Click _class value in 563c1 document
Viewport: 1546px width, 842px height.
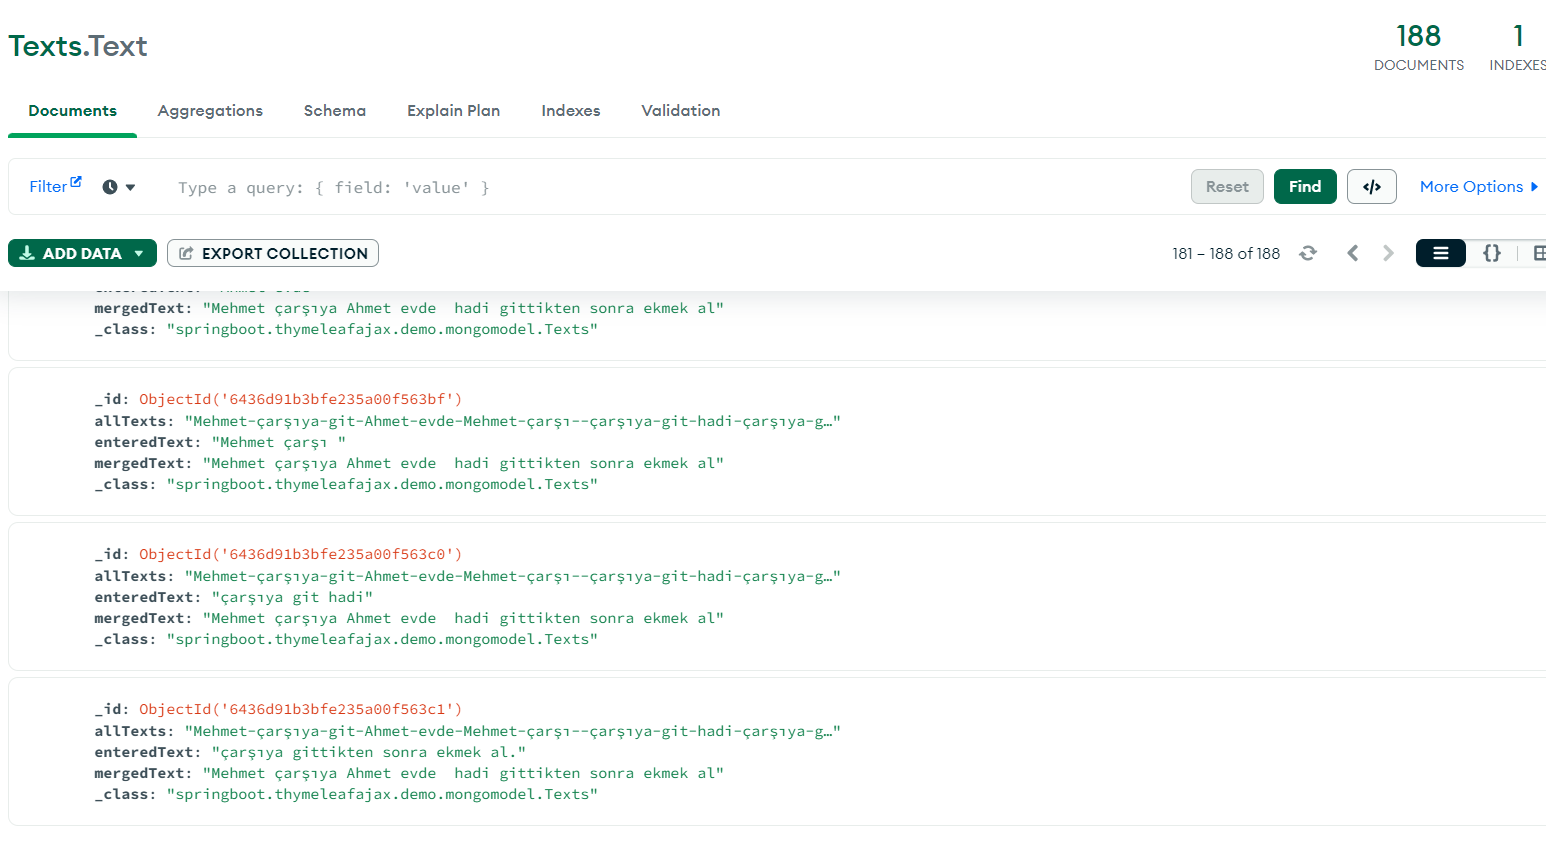point(382,794)
